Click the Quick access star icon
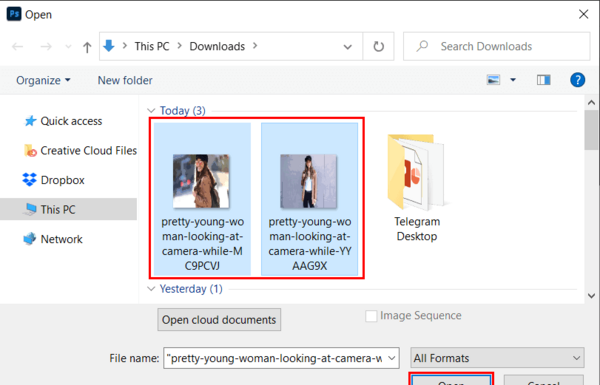This screenshot has width=600, height=385. (x=30, y=121)
